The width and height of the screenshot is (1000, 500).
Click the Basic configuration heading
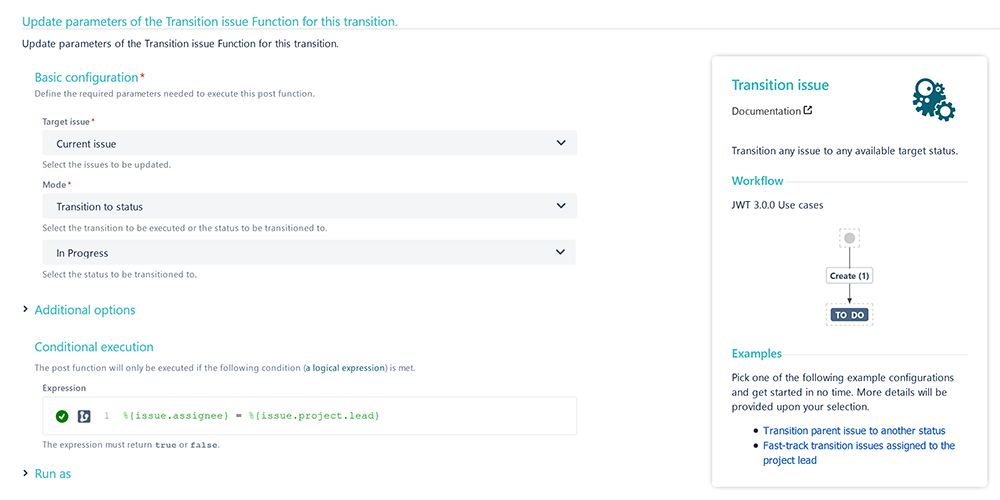pos(86,77)
